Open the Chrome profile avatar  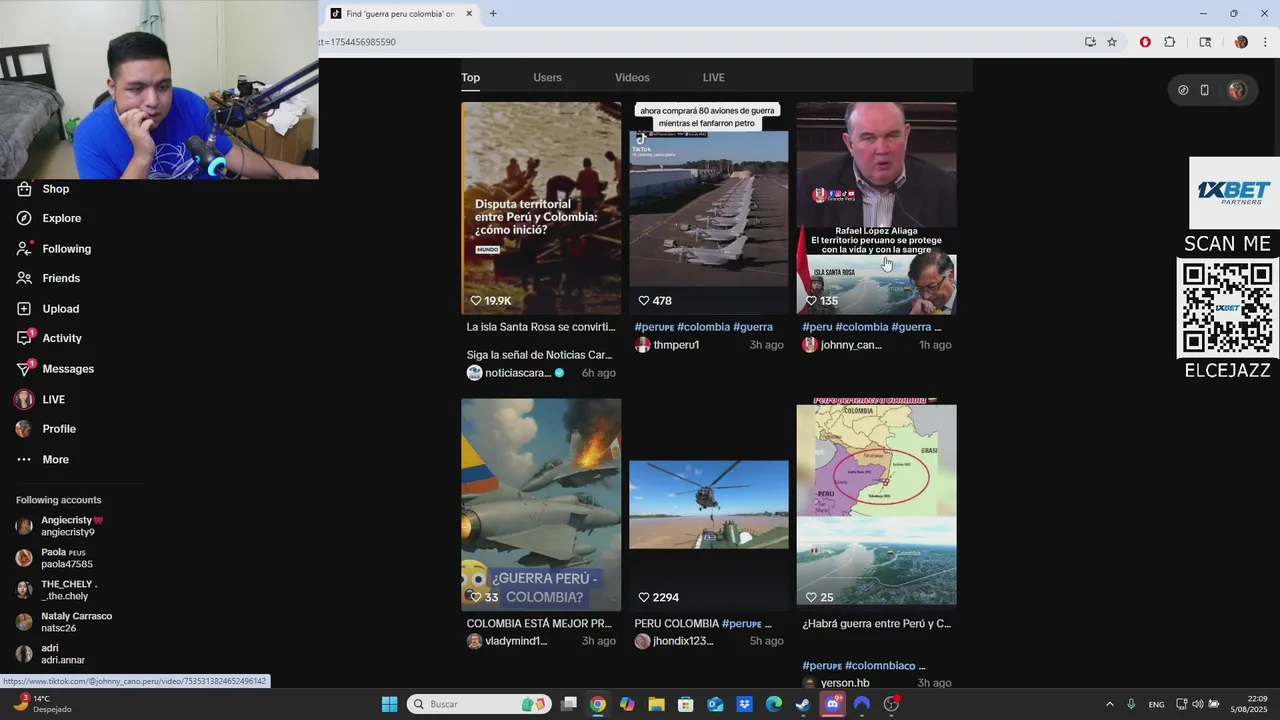[1241, 42]
